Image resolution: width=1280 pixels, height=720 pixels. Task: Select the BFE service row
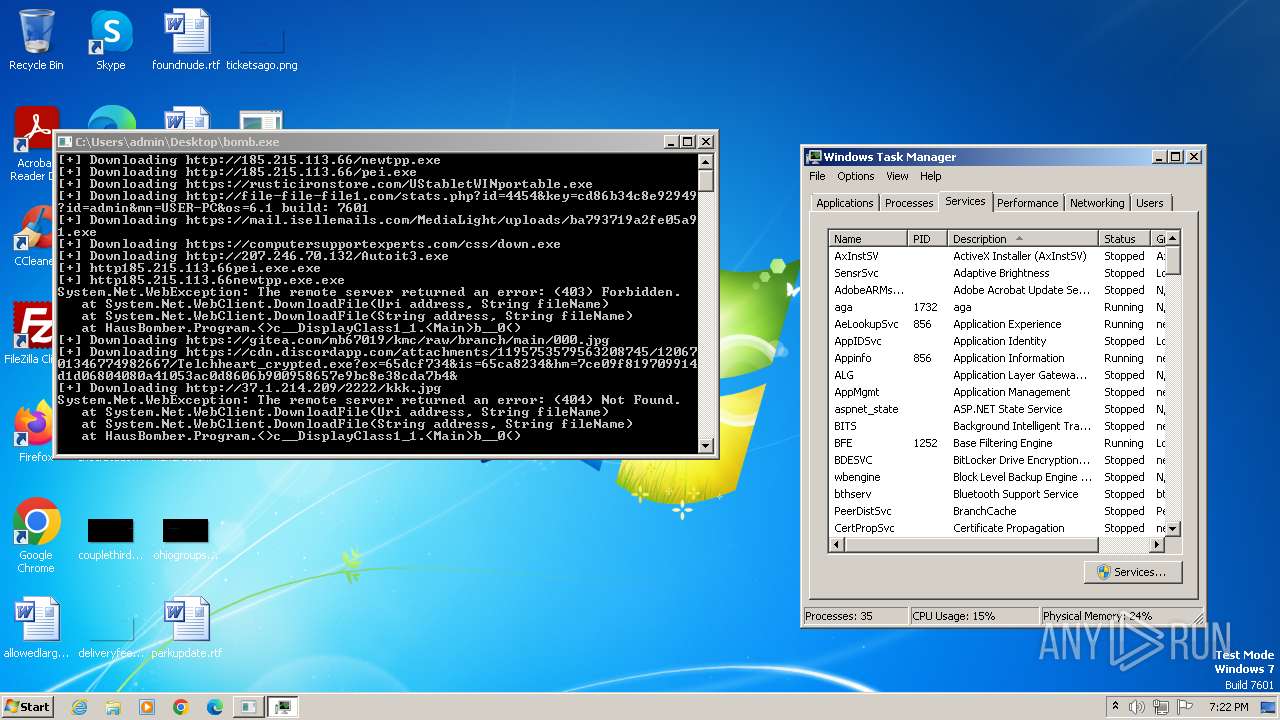[998, 443]
